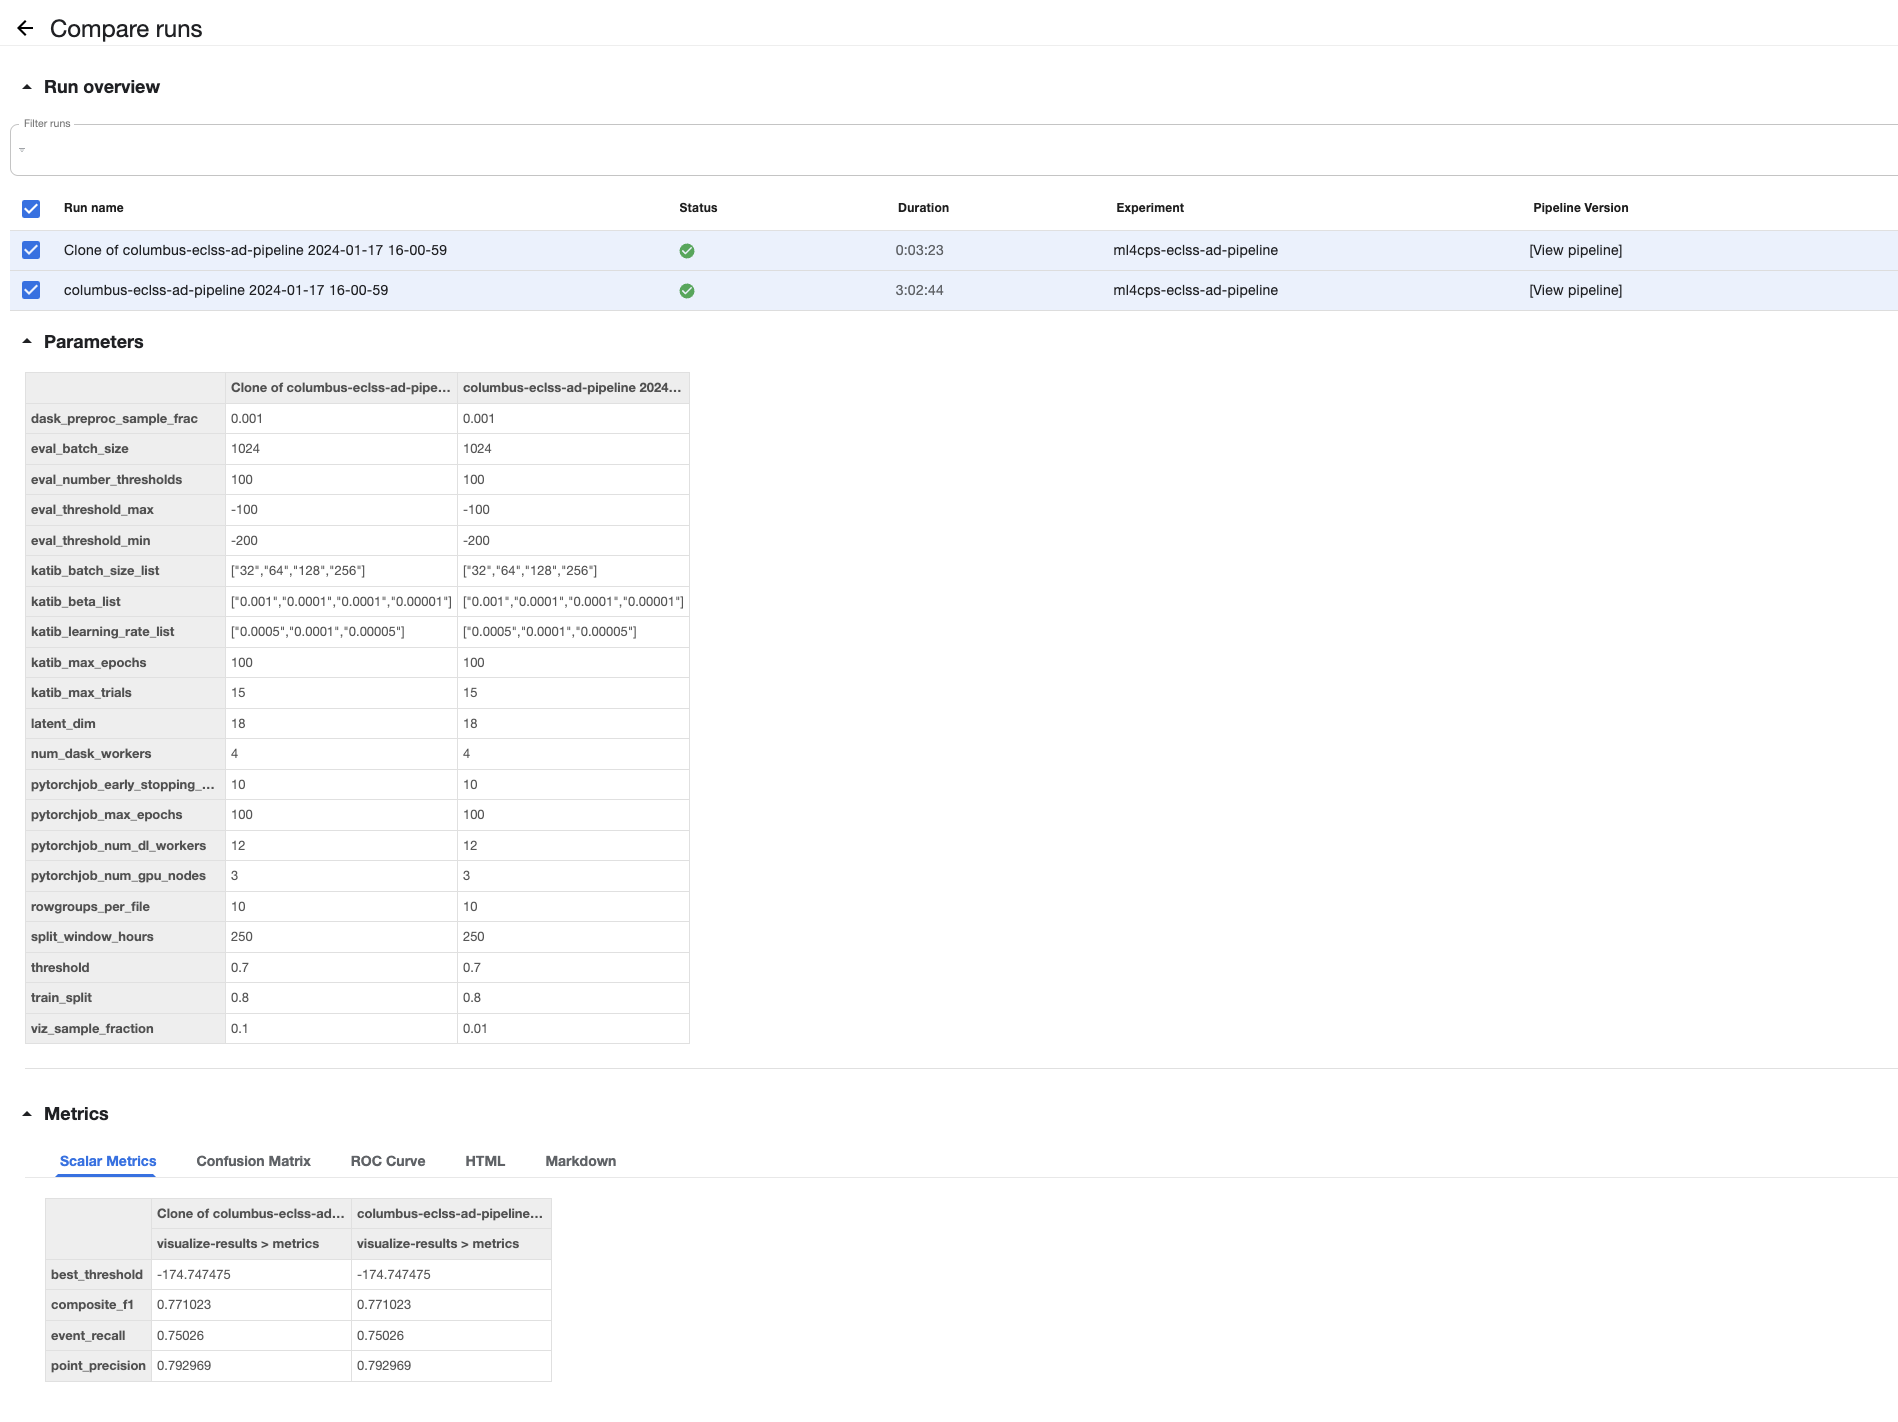Select the eval_threshold_max parameter label

(92, 510)
